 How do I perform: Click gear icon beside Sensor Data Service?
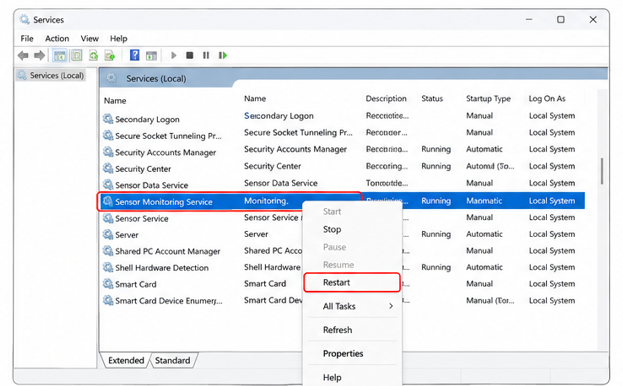[x=108, y=185]
